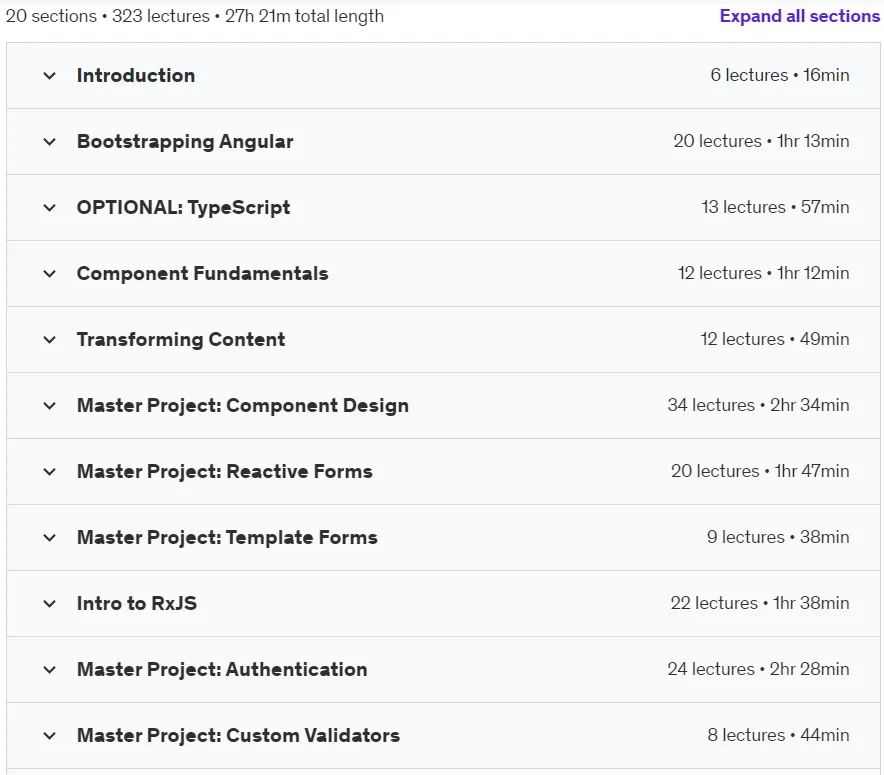Open the Bootstrapping Angular section title
This screenshot has width=884, height=775.
point(185,141)
